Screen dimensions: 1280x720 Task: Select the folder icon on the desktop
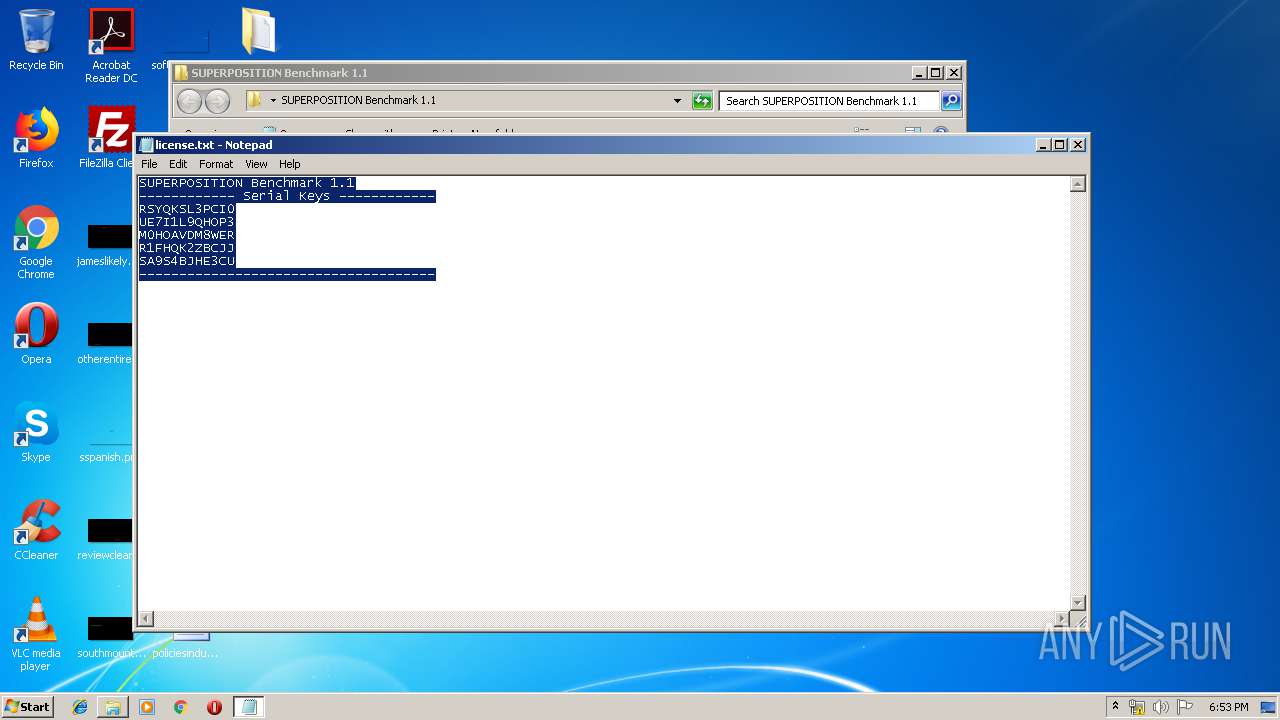(258, 32)
